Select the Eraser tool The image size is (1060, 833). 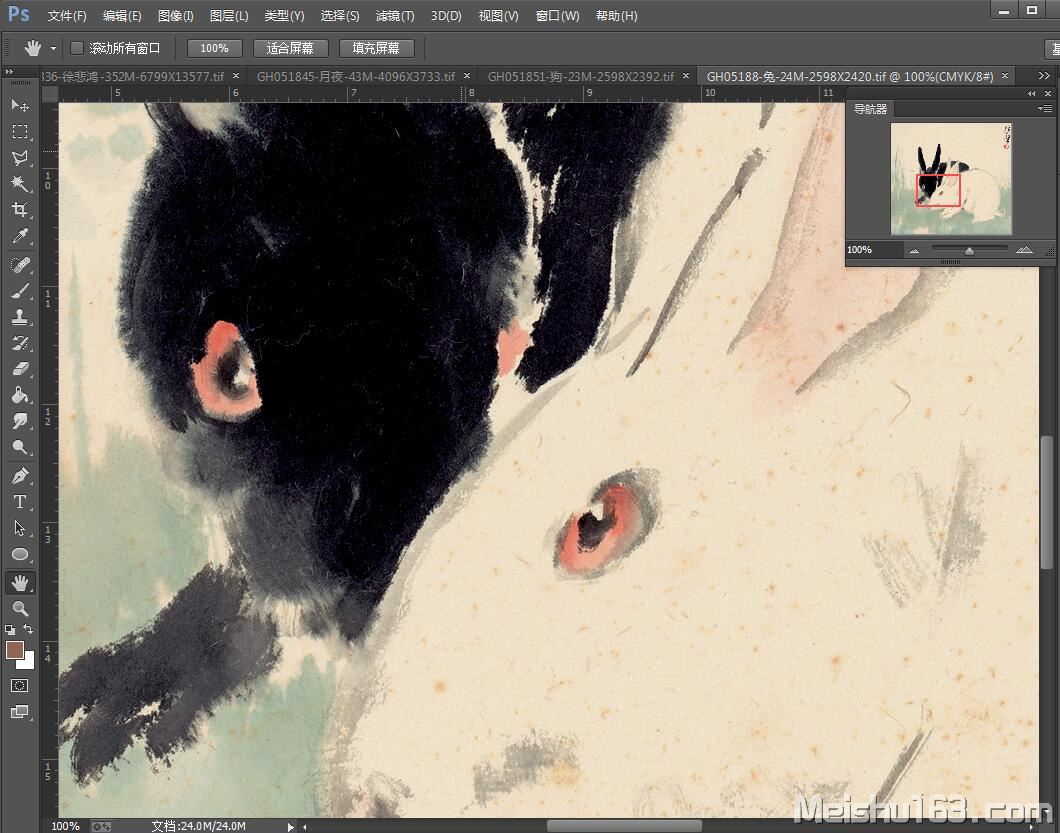point(20,368)
